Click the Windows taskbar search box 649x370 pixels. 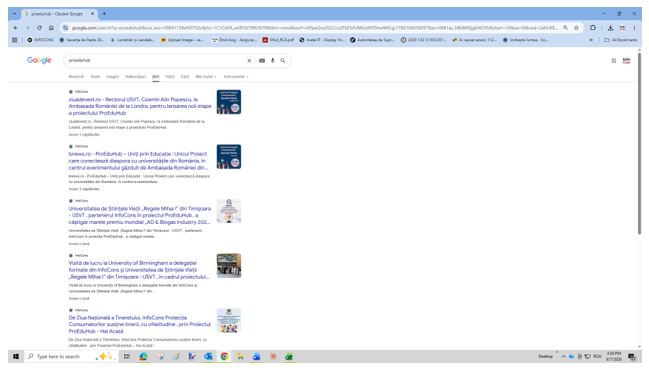pos(71,356)
